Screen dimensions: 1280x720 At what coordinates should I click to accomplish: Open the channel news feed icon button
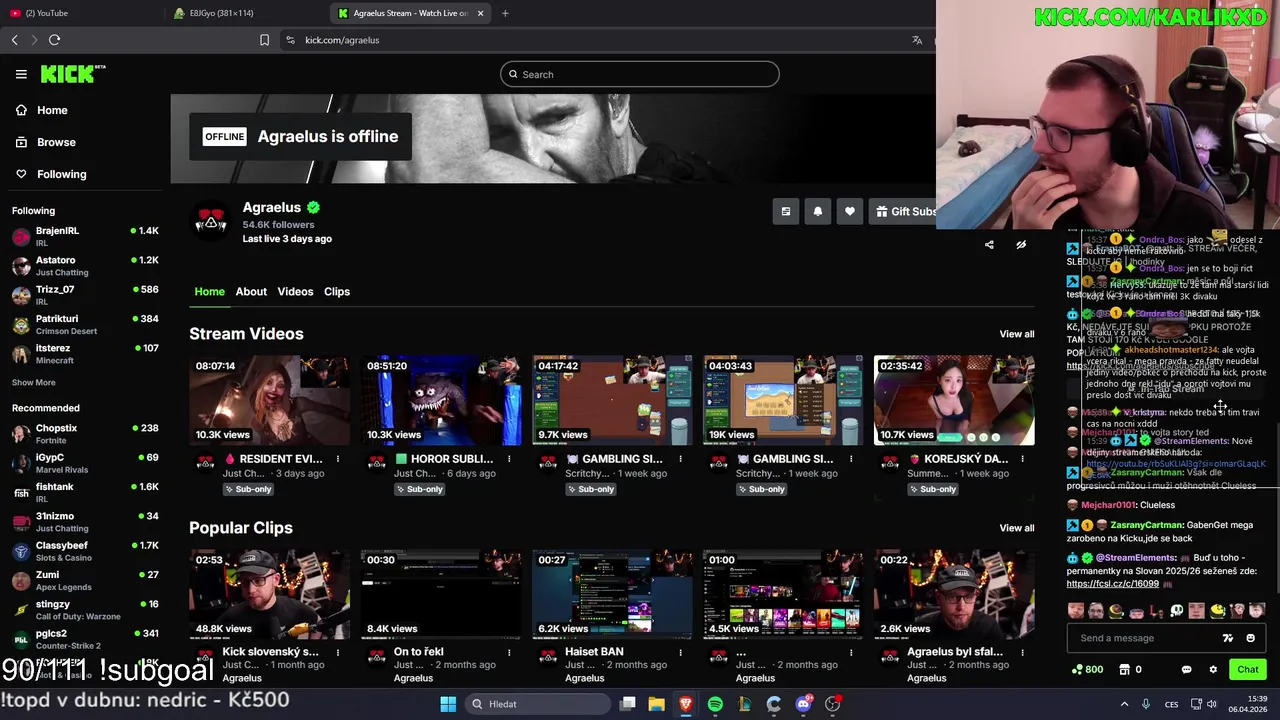coord(786,211)
